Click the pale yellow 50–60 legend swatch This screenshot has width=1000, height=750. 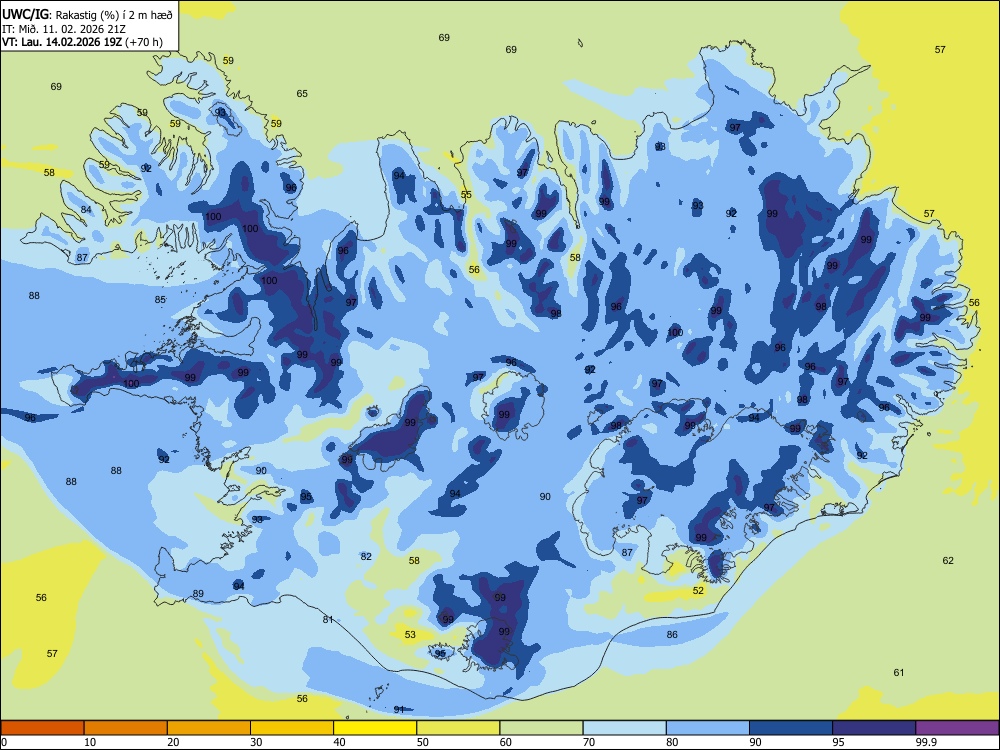[458, 728]
